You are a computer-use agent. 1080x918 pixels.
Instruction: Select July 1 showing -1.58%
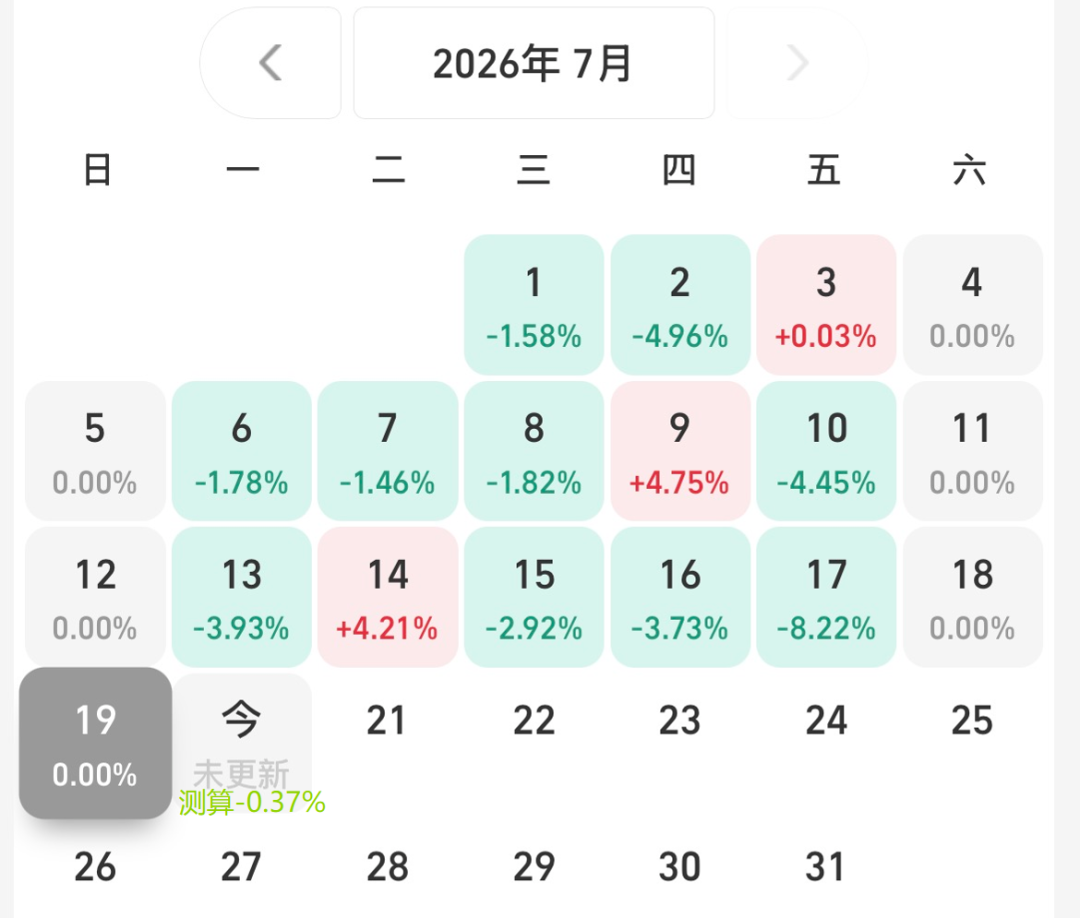tap(534, 305)
